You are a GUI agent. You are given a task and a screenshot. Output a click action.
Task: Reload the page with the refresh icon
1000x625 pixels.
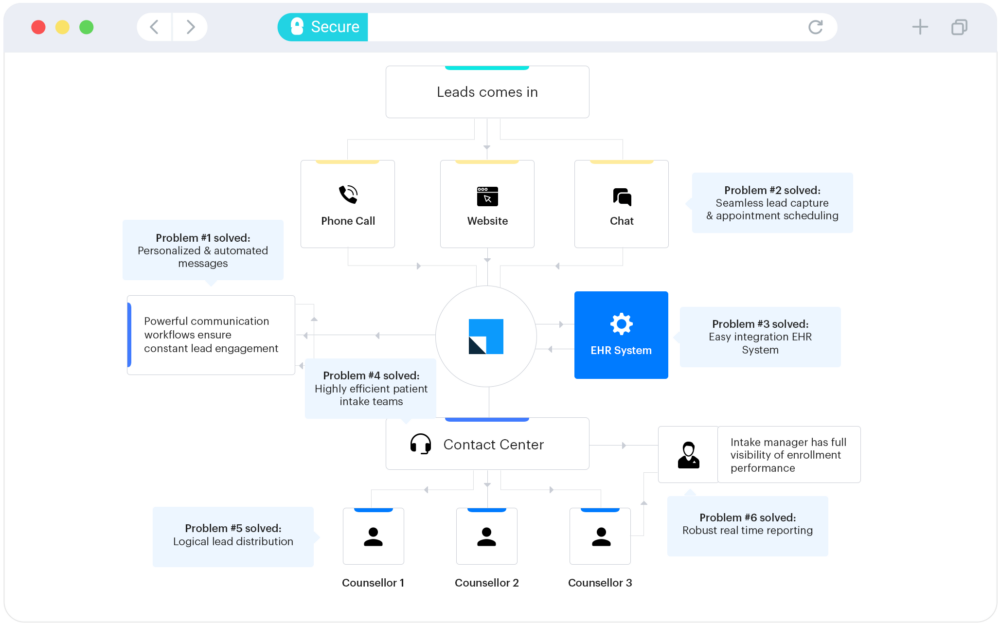tap(817, 27)
